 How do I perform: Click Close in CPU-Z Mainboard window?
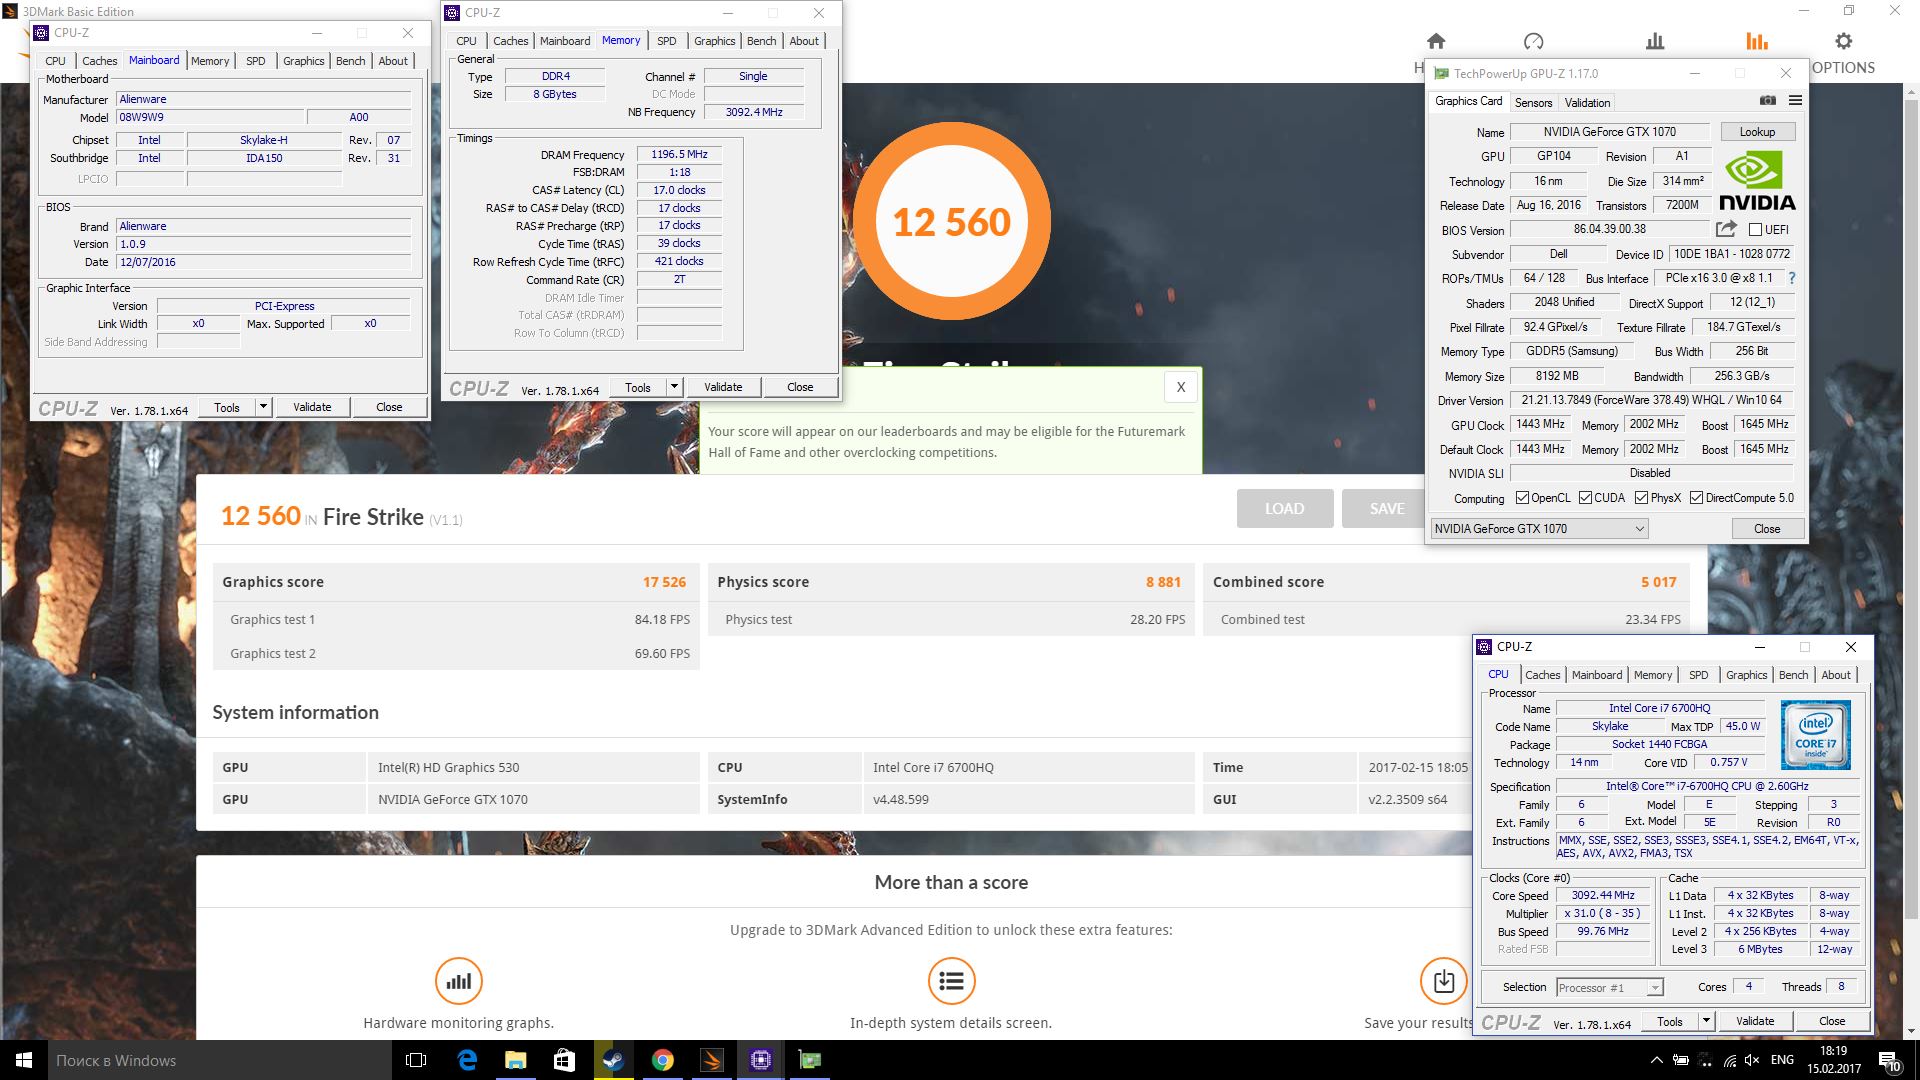pos(389,407)
